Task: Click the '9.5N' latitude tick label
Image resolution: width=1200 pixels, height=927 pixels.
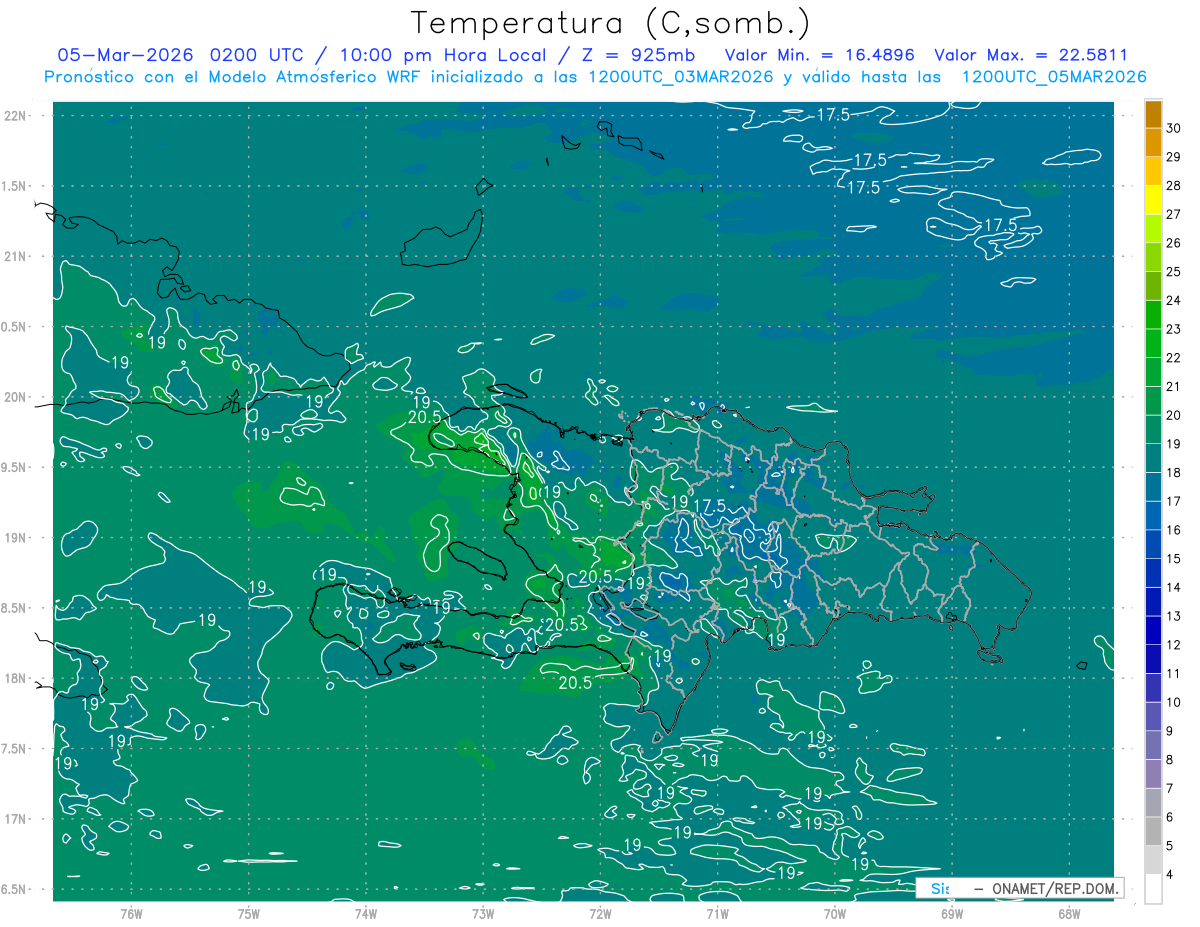Action: pos(14,467)
